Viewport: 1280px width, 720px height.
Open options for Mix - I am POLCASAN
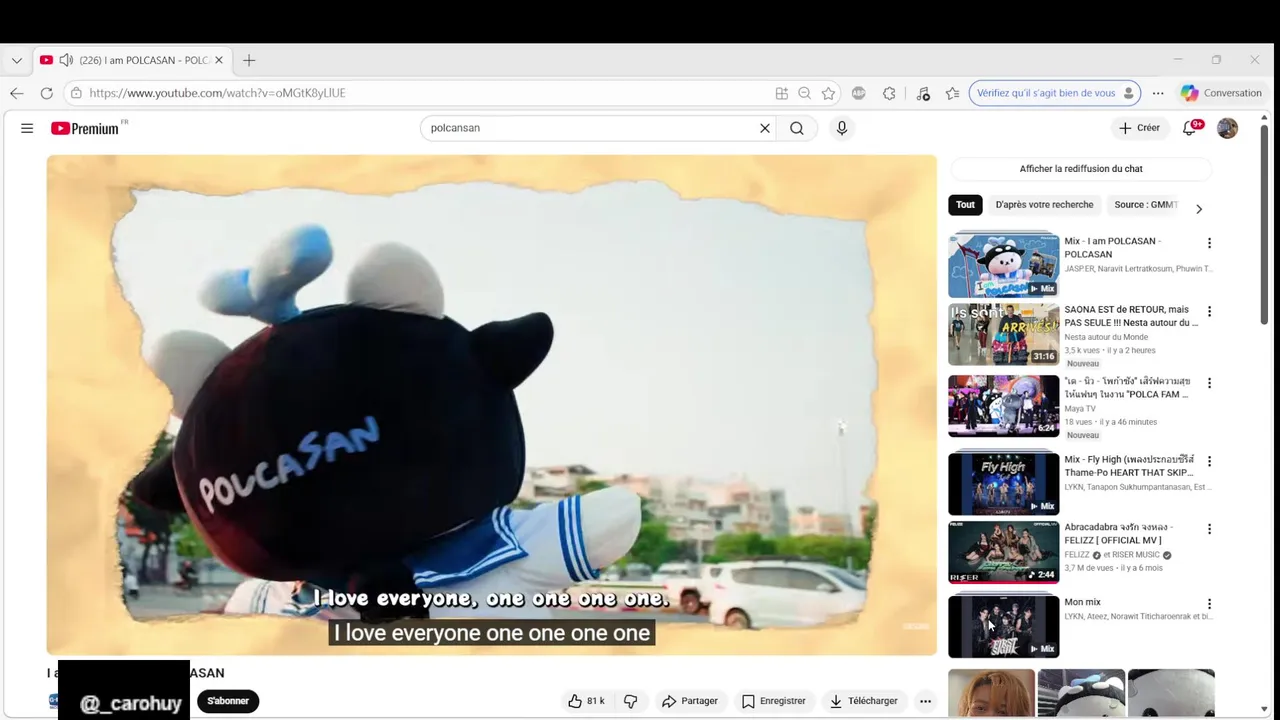pyautogui.click(x=1209, y=243)
